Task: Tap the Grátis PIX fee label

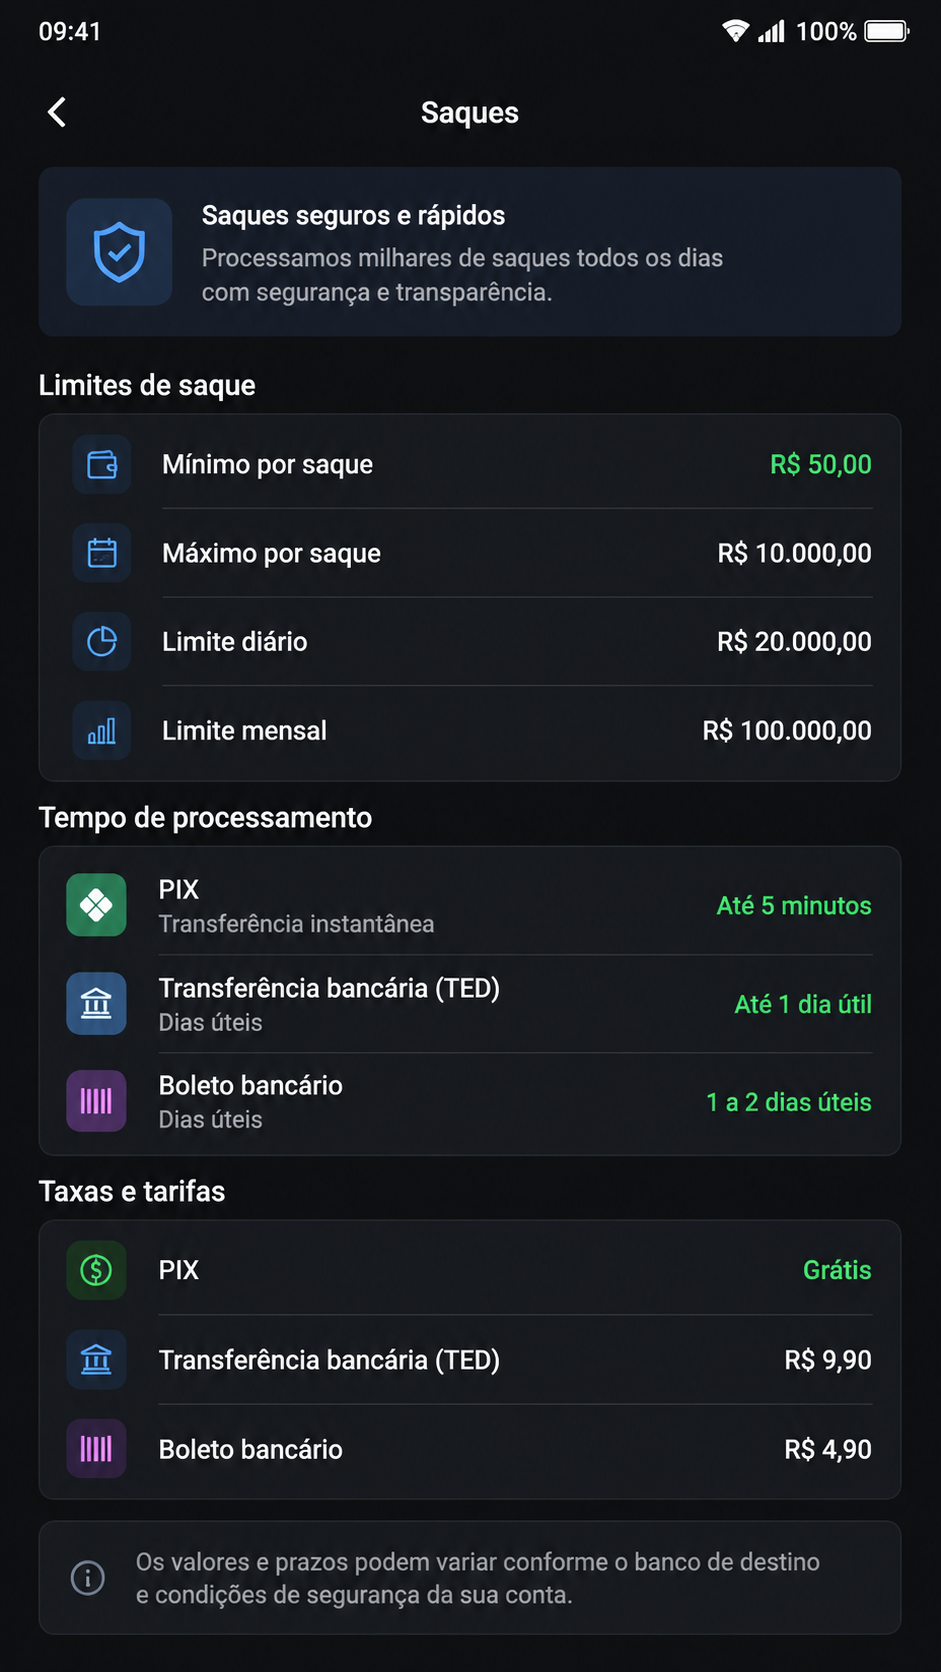Action: pos(837,1270)
